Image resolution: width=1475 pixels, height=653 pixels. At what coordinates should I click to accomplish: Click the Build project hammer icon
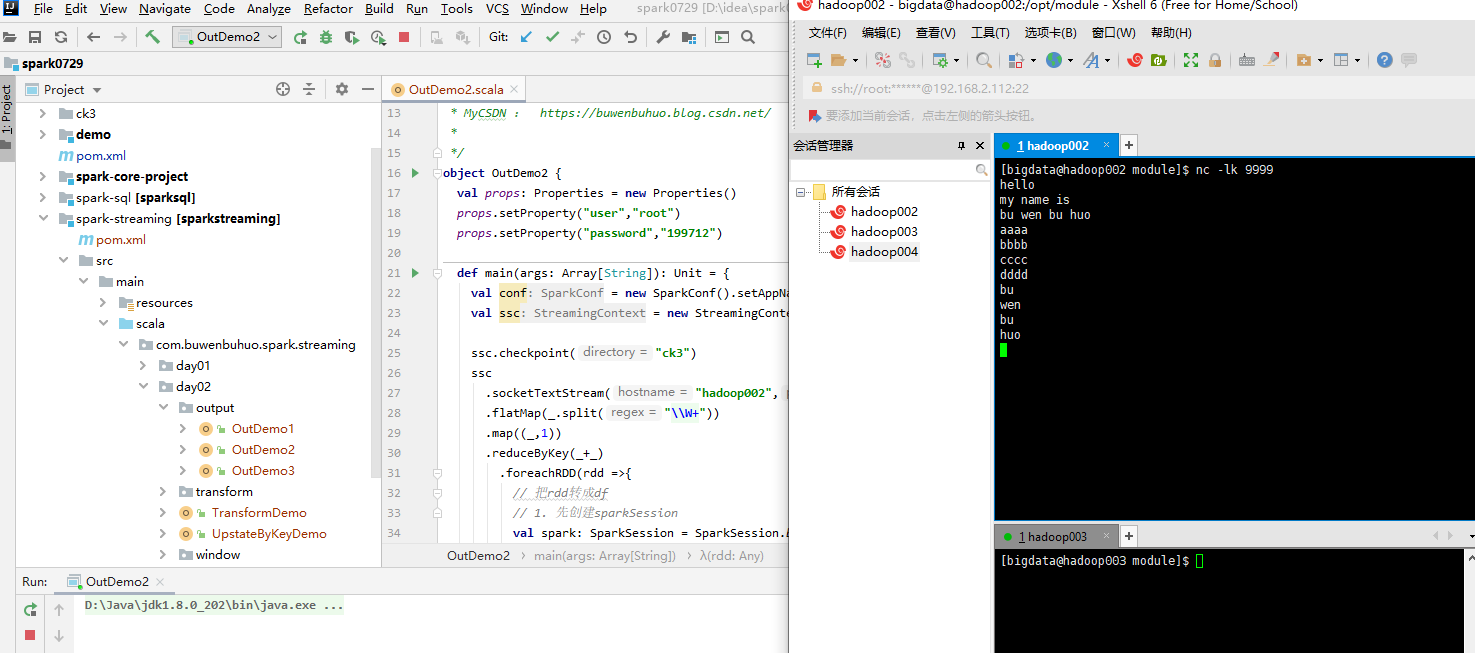152,37
